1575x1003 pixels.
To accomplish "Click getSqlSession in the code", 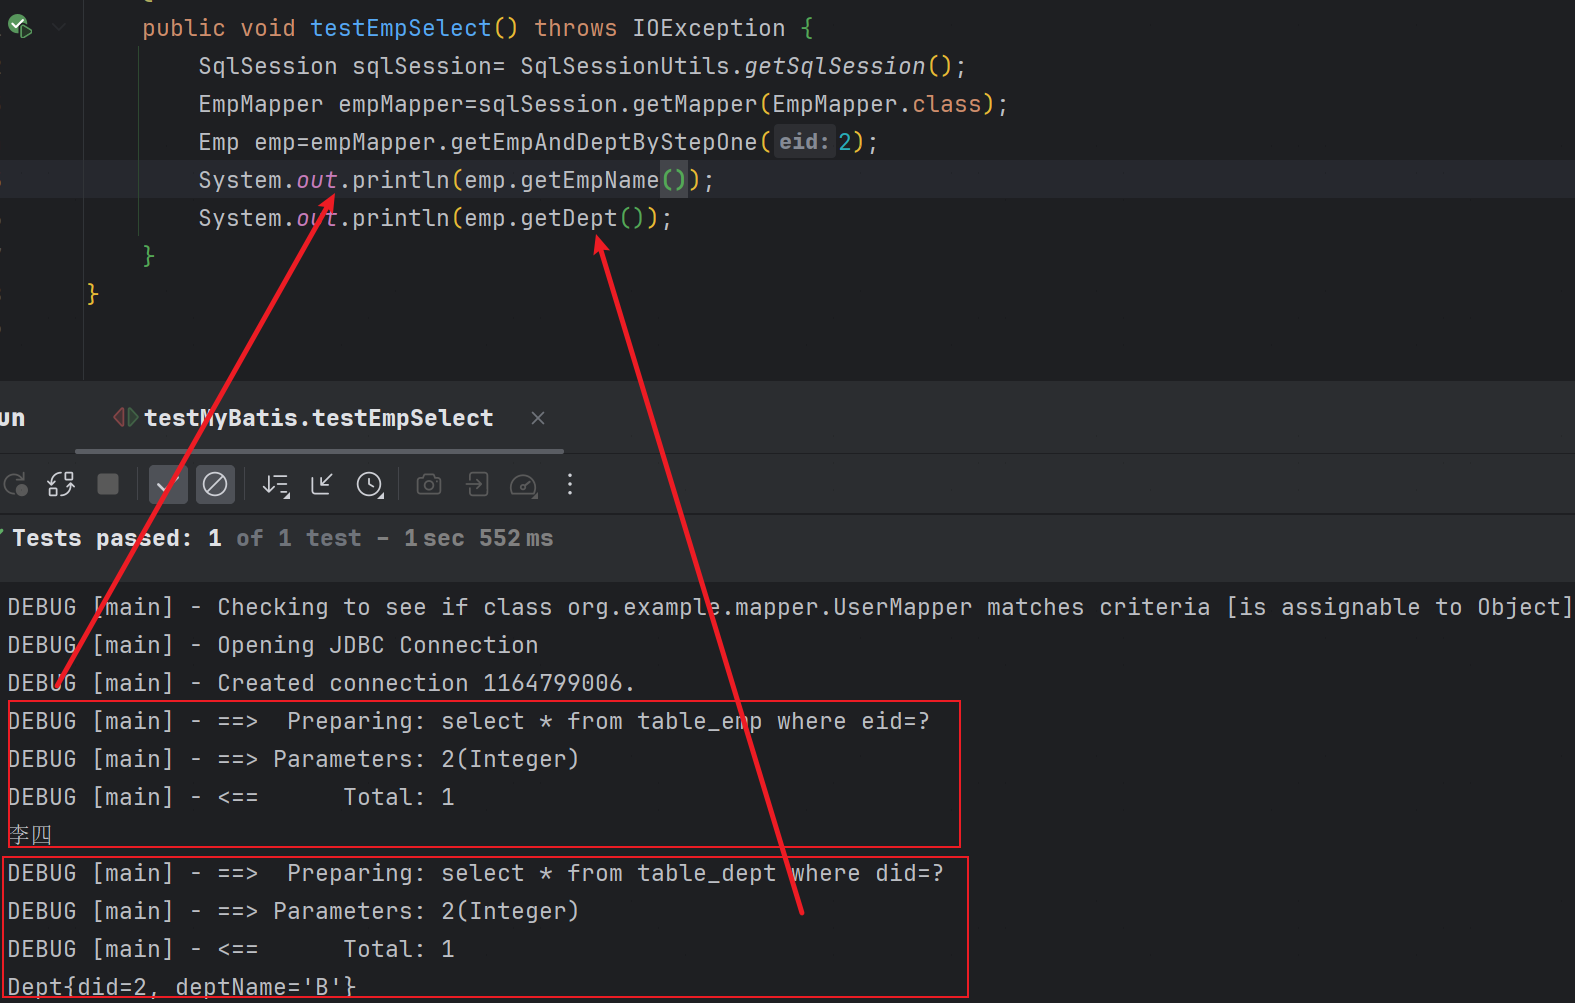I will 834,66.
